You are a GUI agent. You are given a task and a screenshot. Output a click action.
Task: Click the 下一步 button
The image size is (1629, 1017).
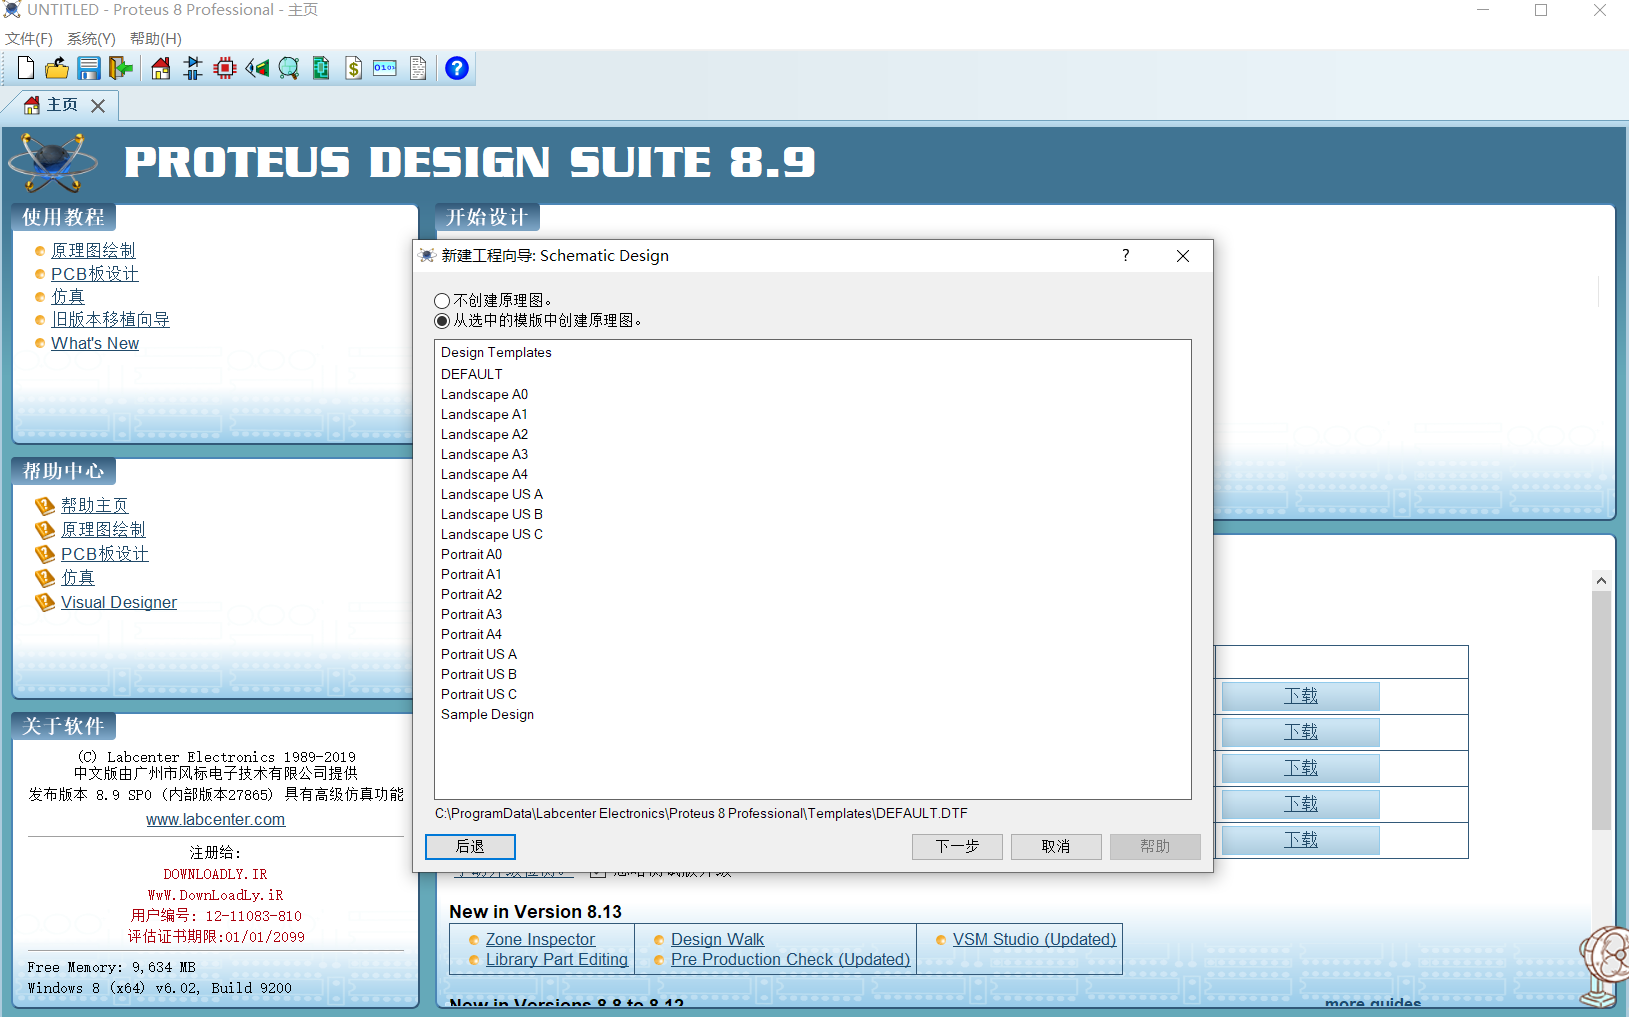pos(957,847)
